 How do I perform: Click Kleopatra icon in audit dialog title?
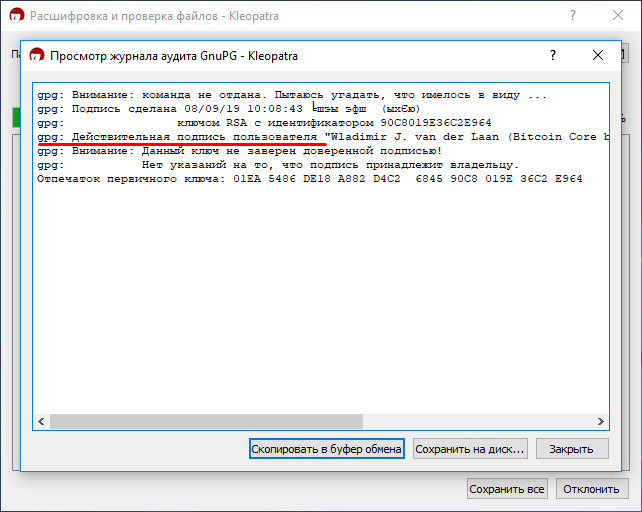[37, 55]
